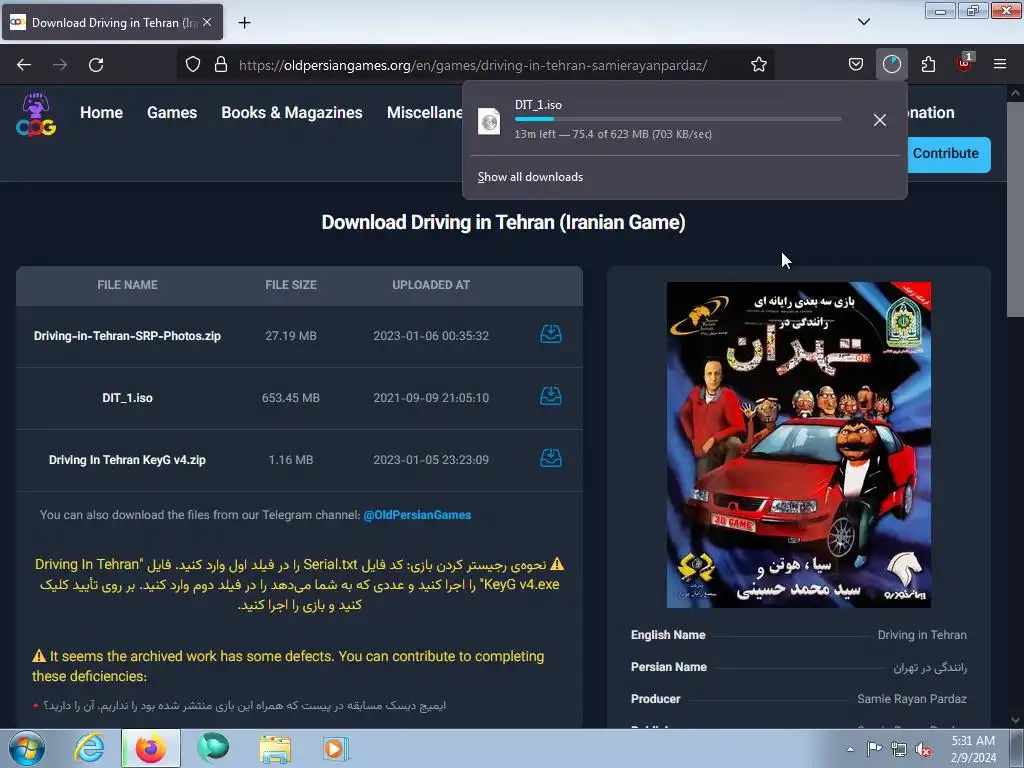Open Windows Explorer folder from taskbar
The height and width of the screenshot is (768, 1024).
tap(275, 748)
